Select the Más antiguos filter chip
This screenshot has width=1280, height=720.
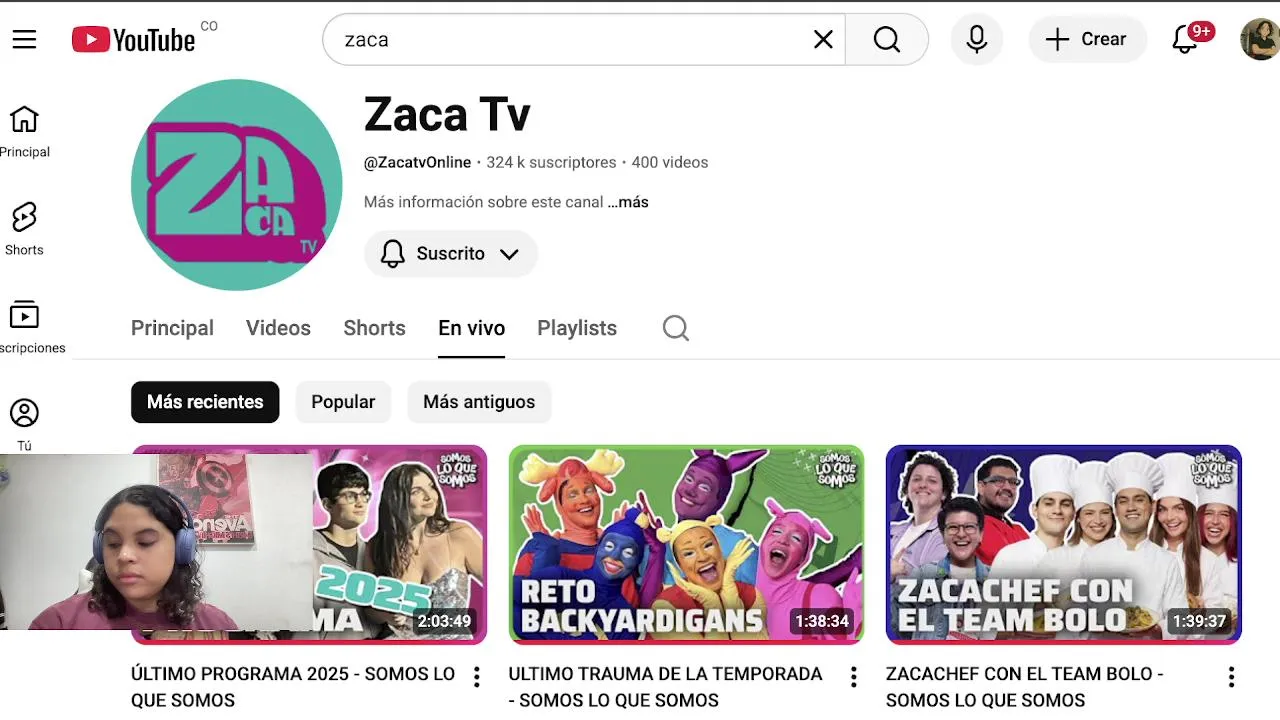479,402
